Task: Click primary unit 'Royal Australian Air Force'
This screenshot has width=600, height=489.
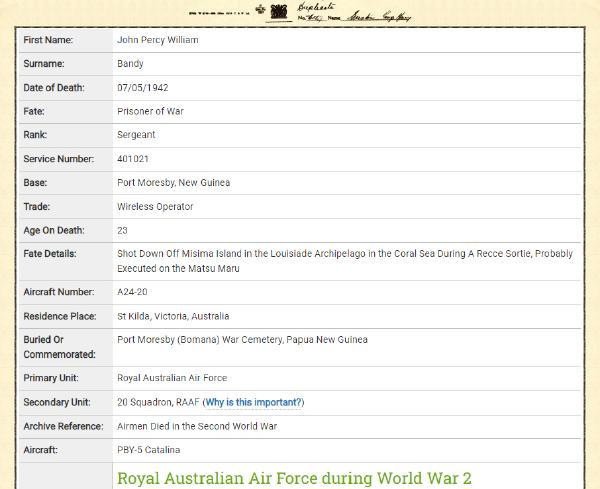Action: 172,378
